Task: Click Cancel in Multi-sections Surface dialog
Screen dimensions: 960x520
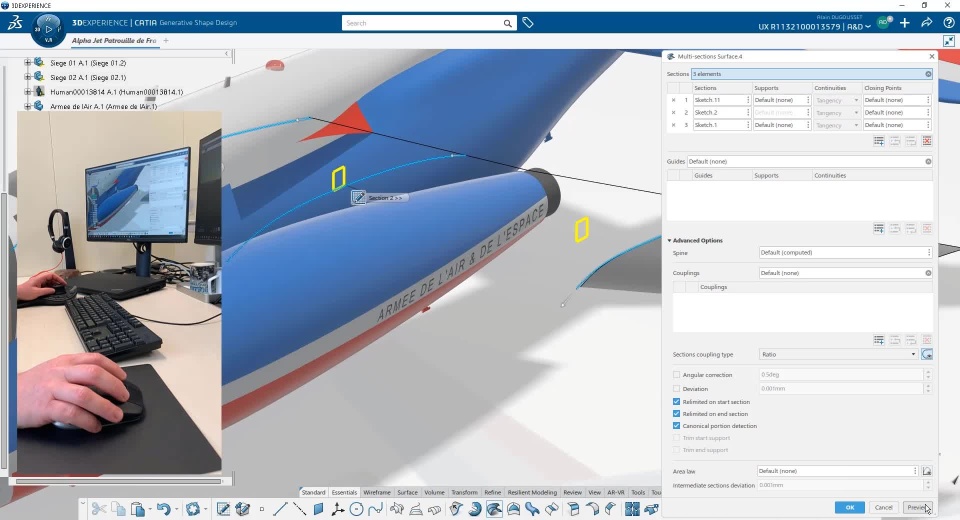Action: (883, 507)
